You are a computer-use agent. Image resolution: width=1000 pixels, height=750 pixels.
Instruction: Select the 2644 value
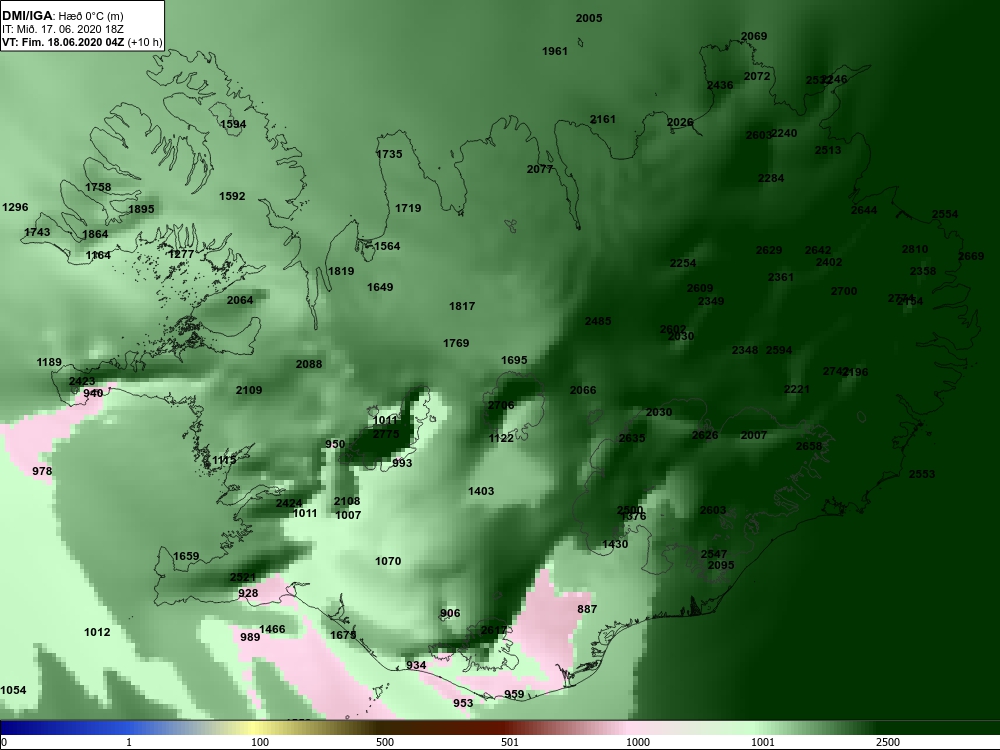pos(864,210)
